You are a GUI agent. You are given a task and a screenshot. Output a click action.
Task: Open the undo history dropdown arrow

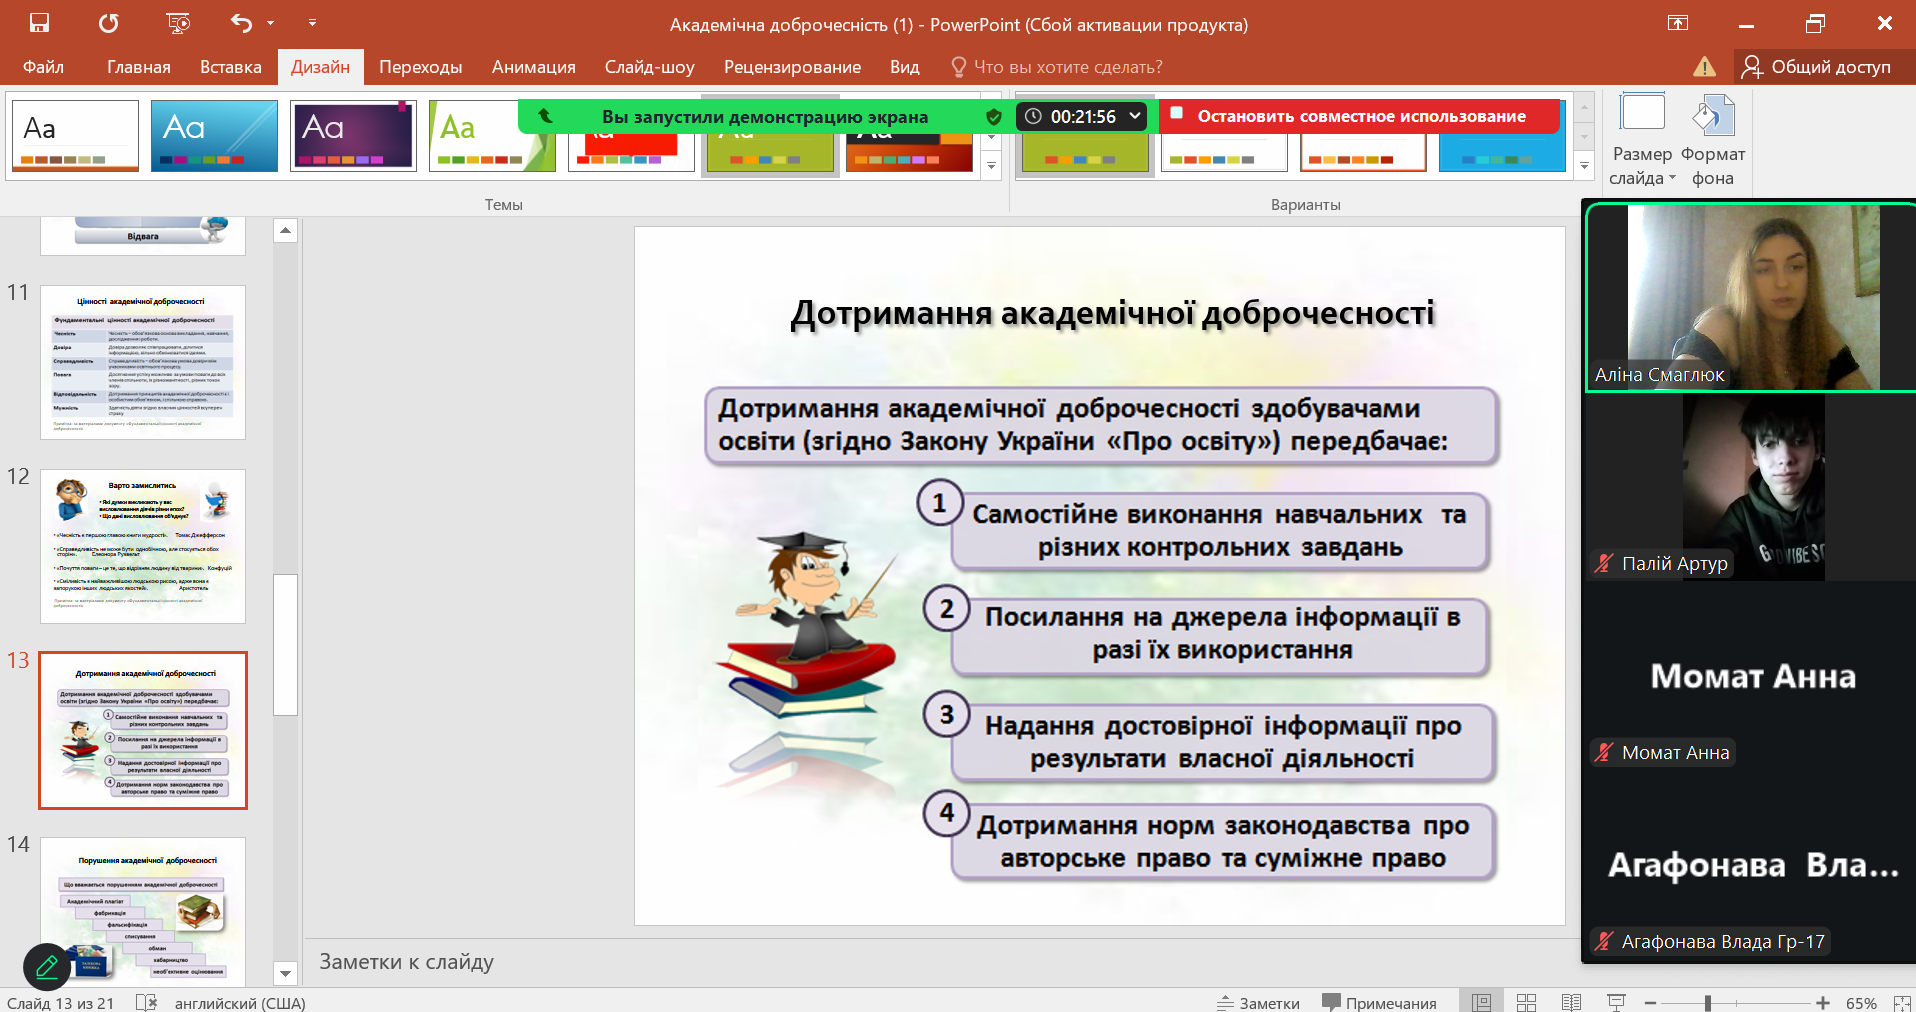pyautogui.click(x=271, y=23)
